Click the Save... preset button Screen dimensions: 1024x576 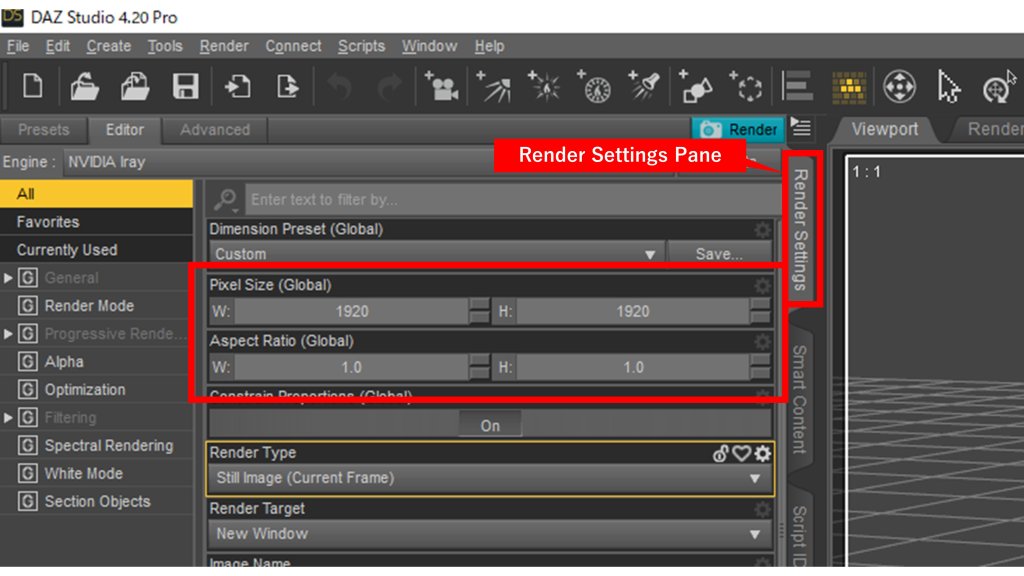[719, 254]
